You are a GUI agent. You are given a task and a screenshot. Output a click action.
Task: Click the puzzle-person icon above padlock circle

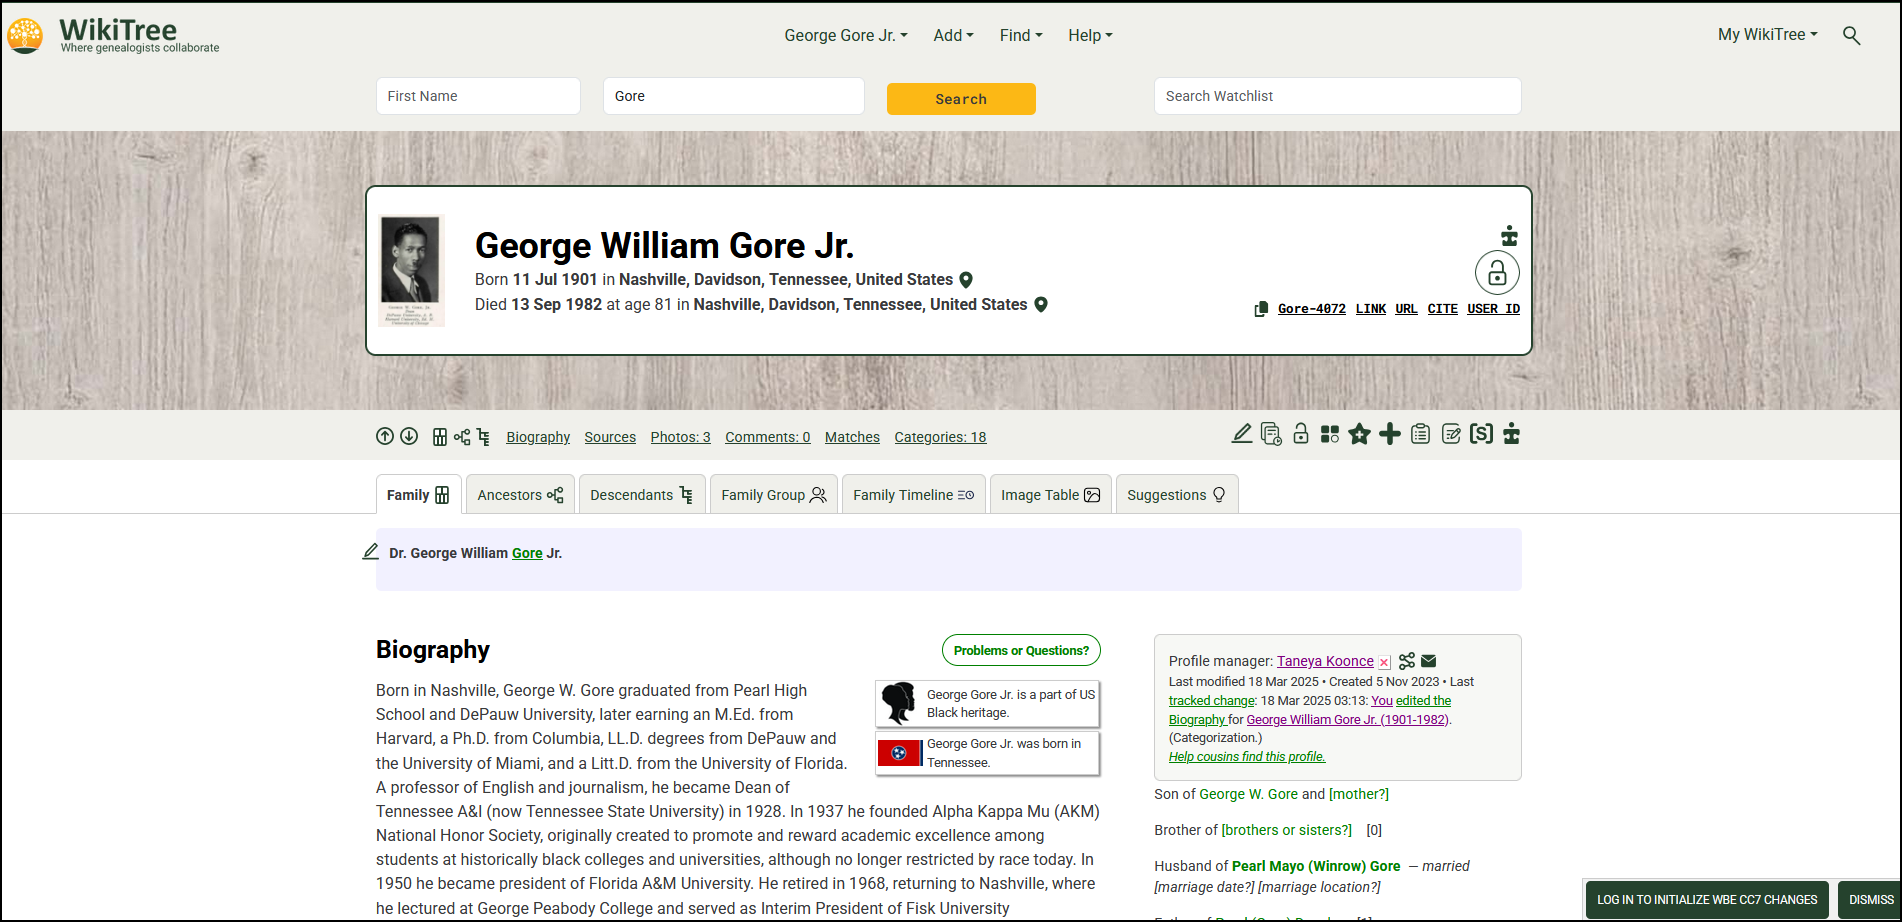point(1509,236)
